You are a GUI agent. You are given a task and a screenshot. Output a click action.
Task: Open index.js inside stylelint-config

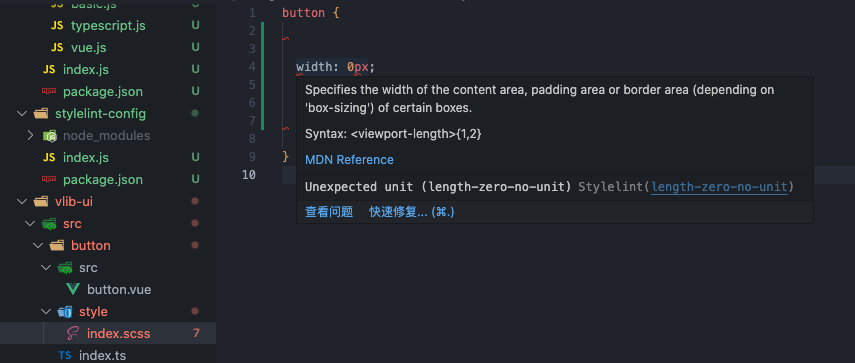[x=86, y=158]
